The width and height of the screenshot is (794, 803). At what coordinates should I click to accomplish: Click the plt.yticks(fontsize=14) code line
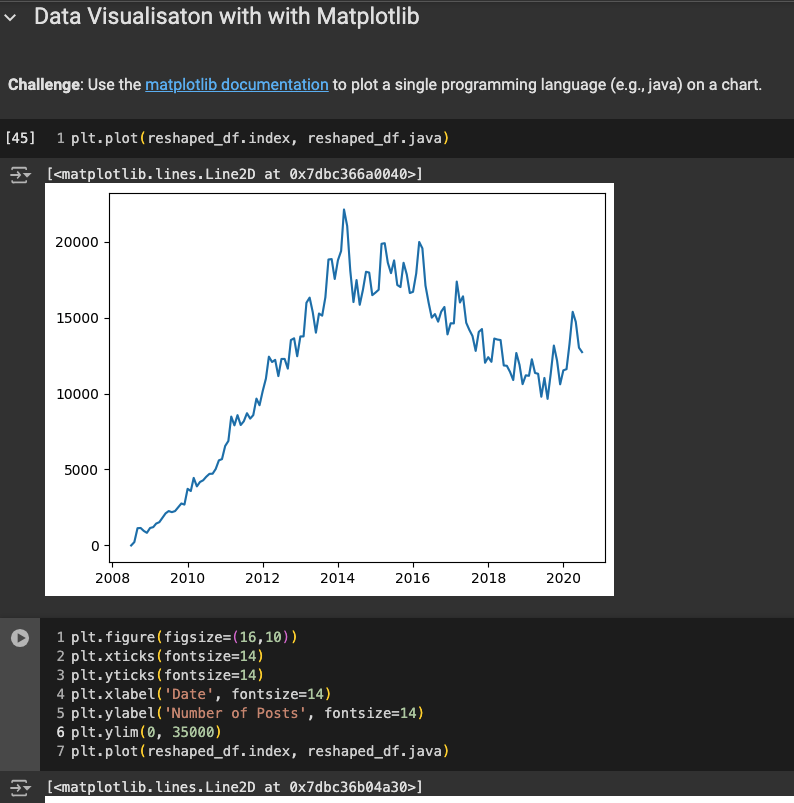coord(167,675)
